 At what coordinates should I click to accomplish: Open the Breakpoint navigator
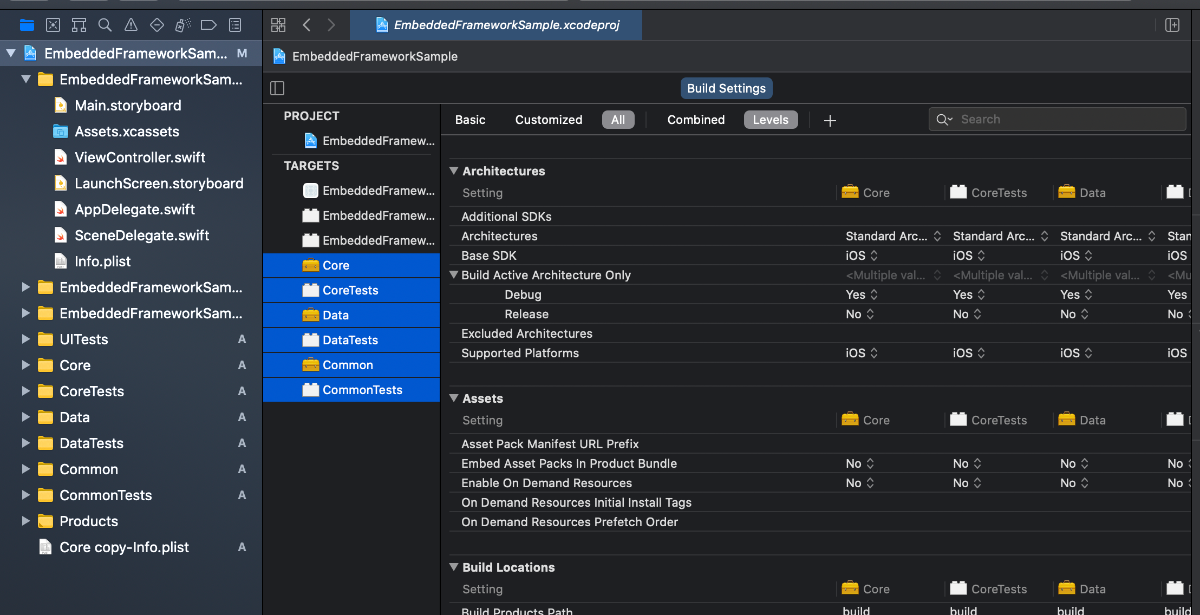click(209, 25)
